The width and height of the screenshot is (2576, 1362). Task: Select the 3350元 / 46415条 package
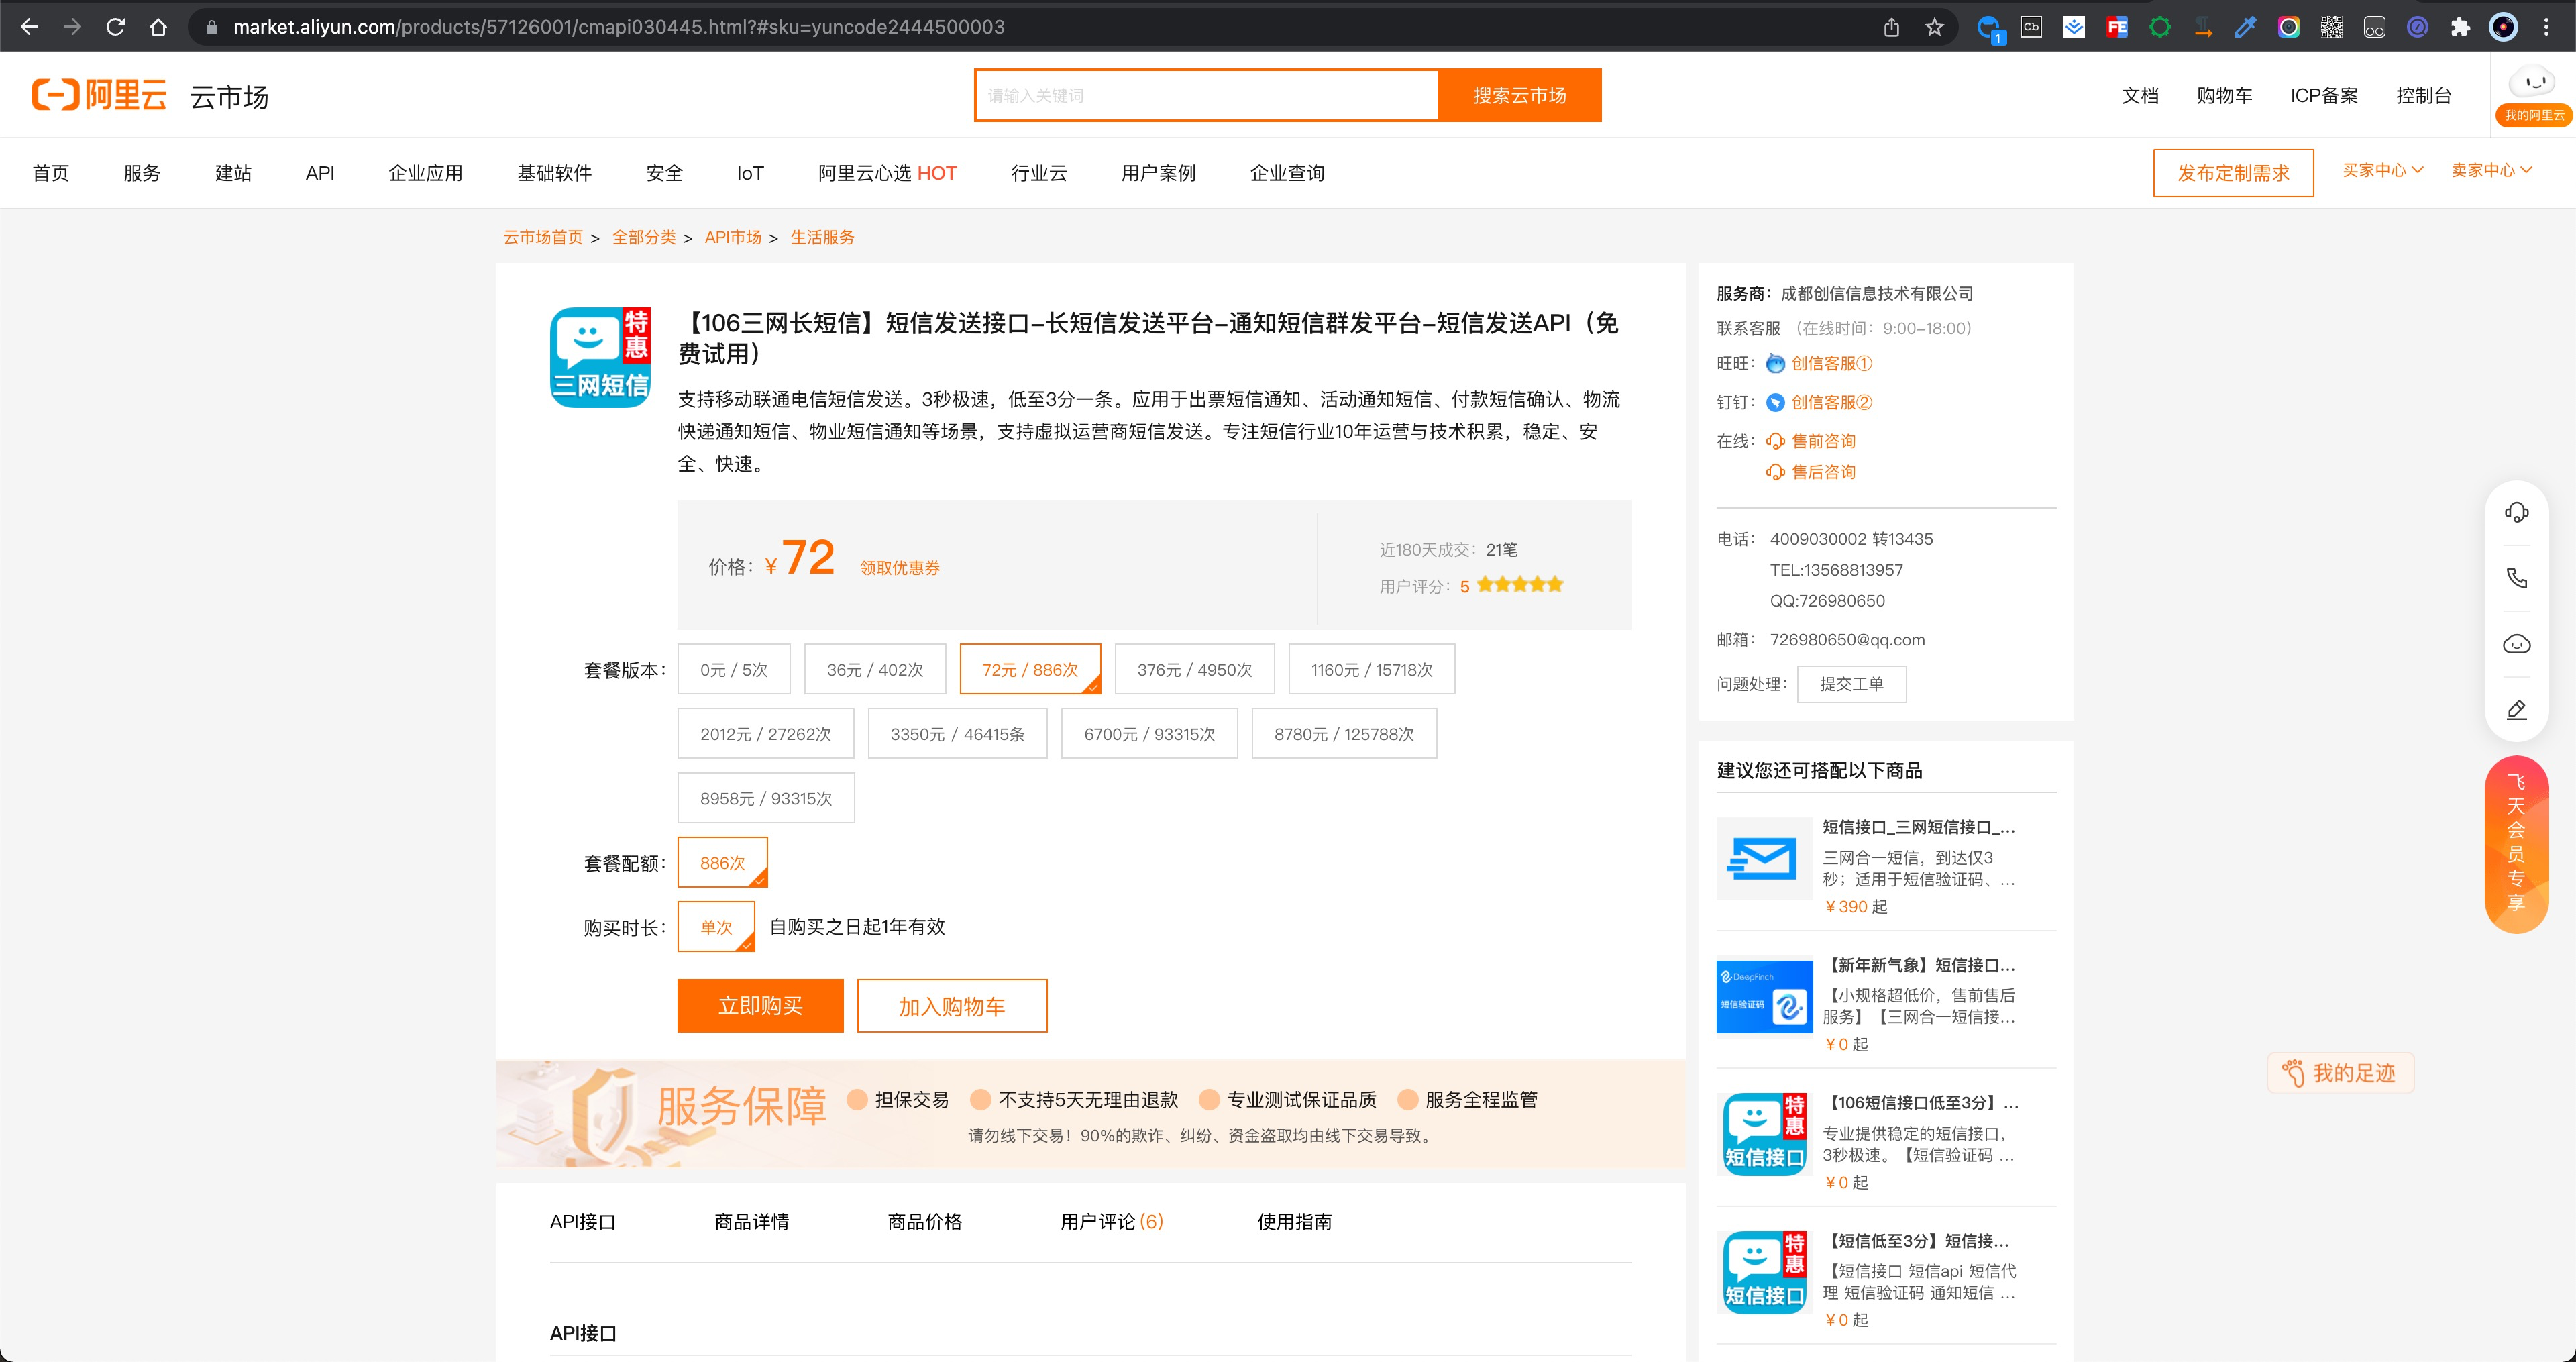pos(957,734)
